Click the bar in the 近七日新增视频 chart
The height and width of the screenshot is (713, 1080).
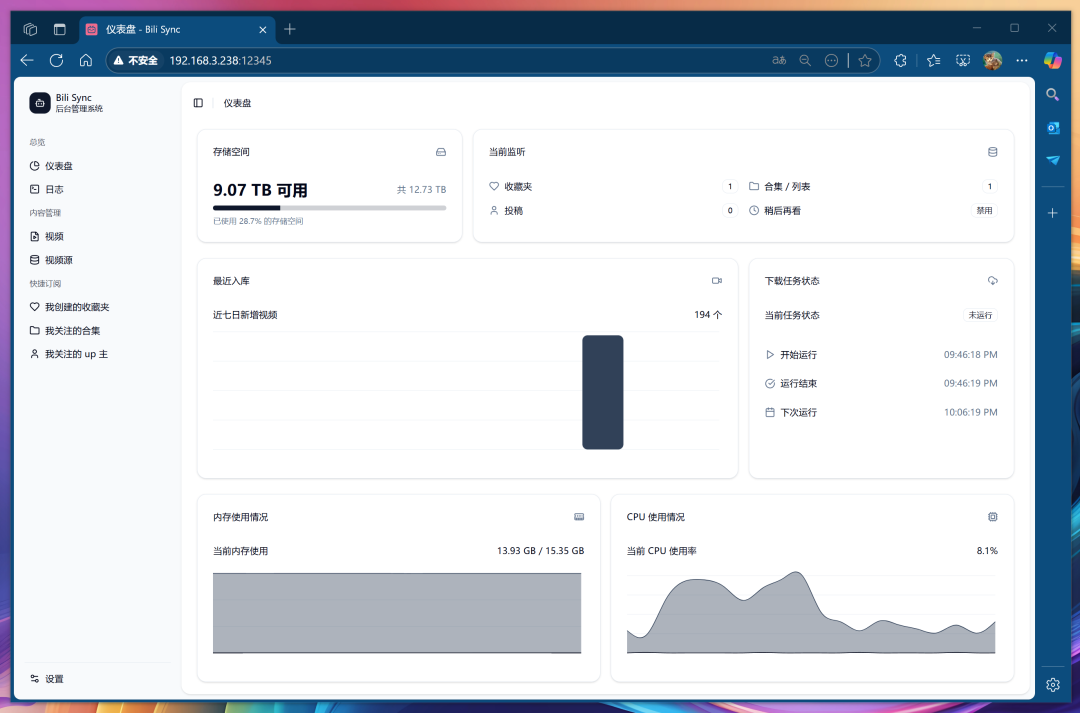click(x=603, y=392)
